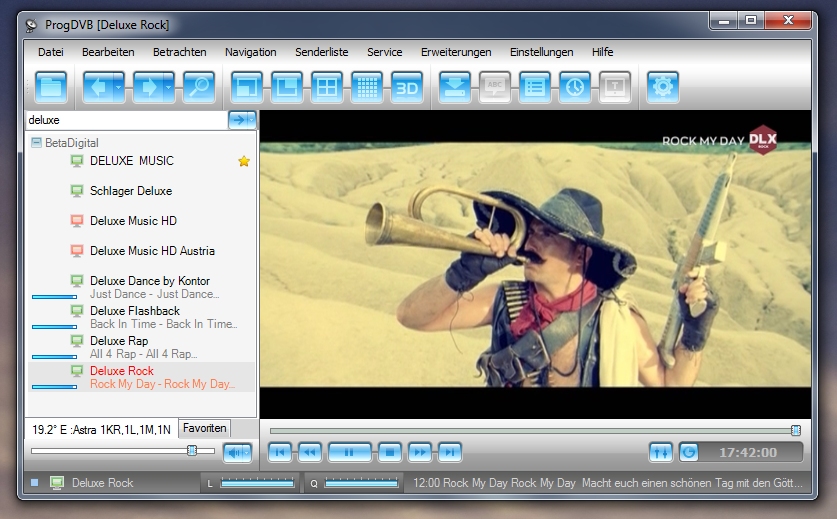Show the four-channel mosaic grid icon
The image size is (837, 519).
click(327, 87)
